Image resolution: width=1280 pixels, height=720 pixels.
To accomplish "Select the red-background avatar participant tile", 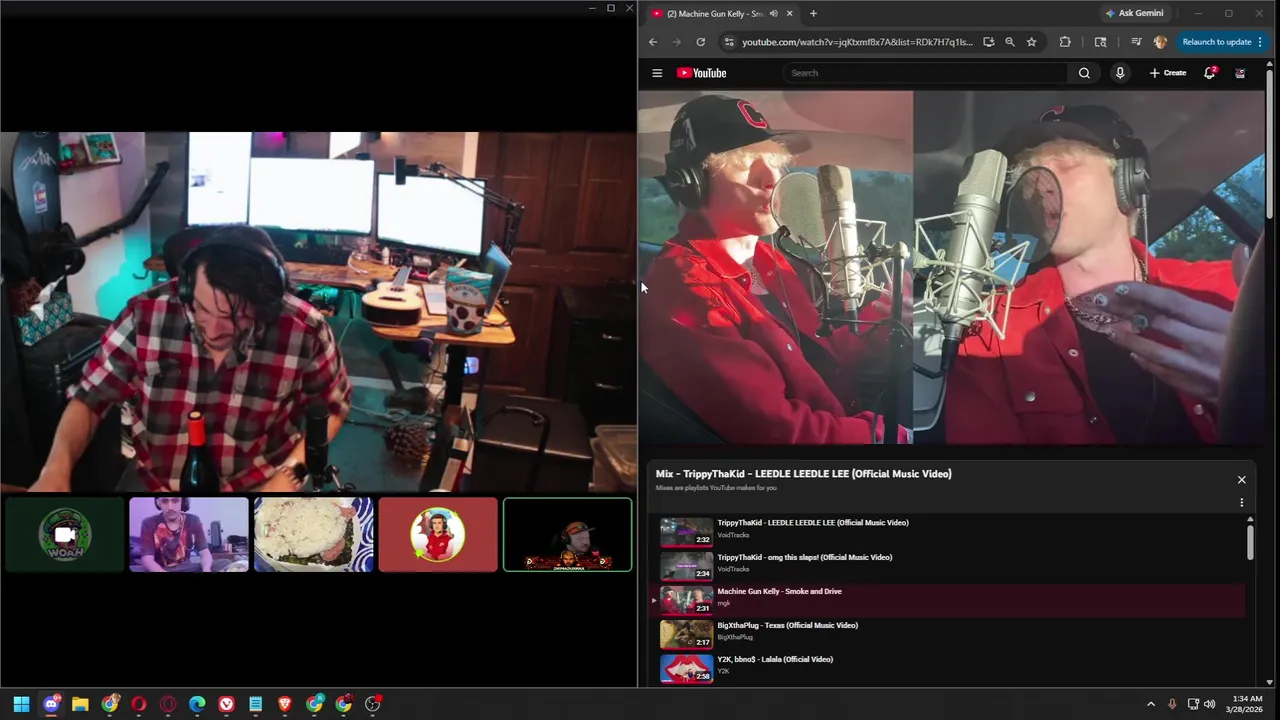I will 438,535.
